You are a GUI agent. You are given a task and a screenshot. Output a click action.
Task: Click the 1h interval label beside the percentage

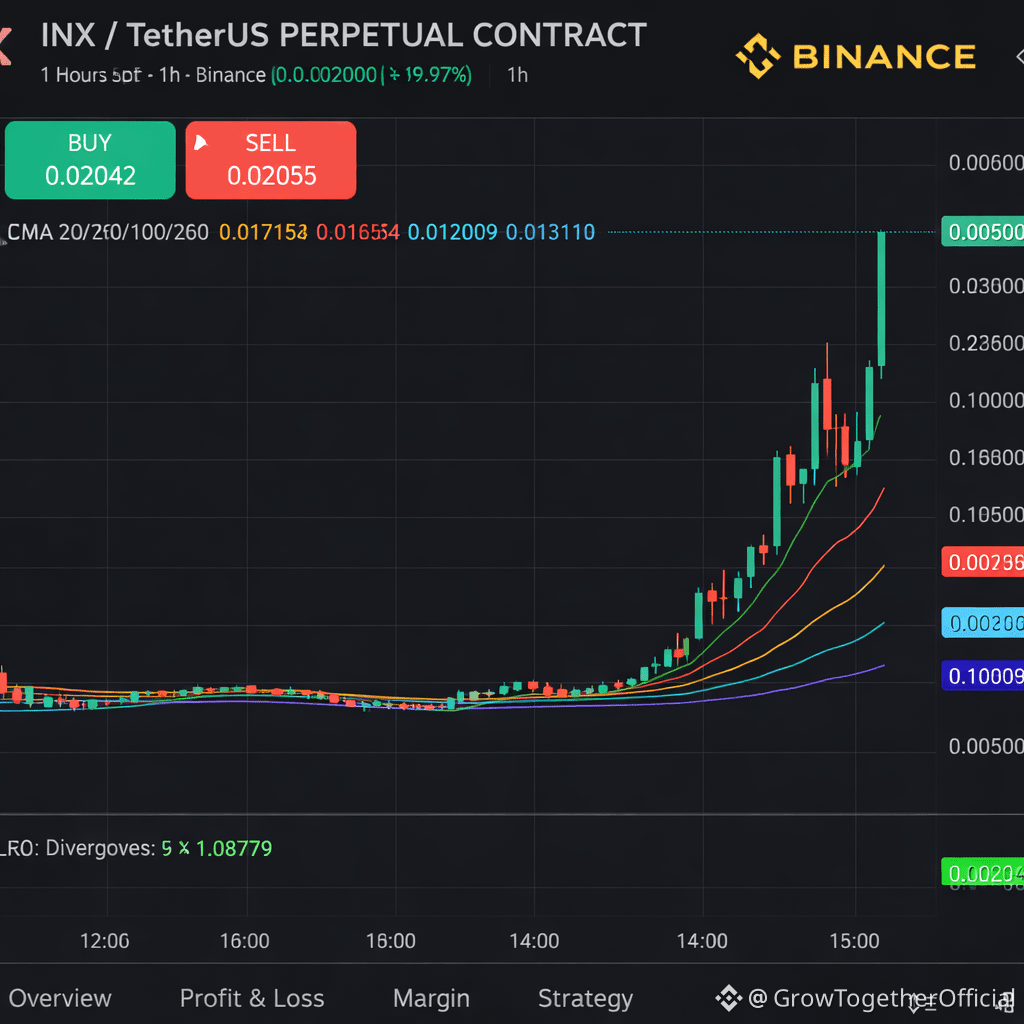(x=517, y=75)
